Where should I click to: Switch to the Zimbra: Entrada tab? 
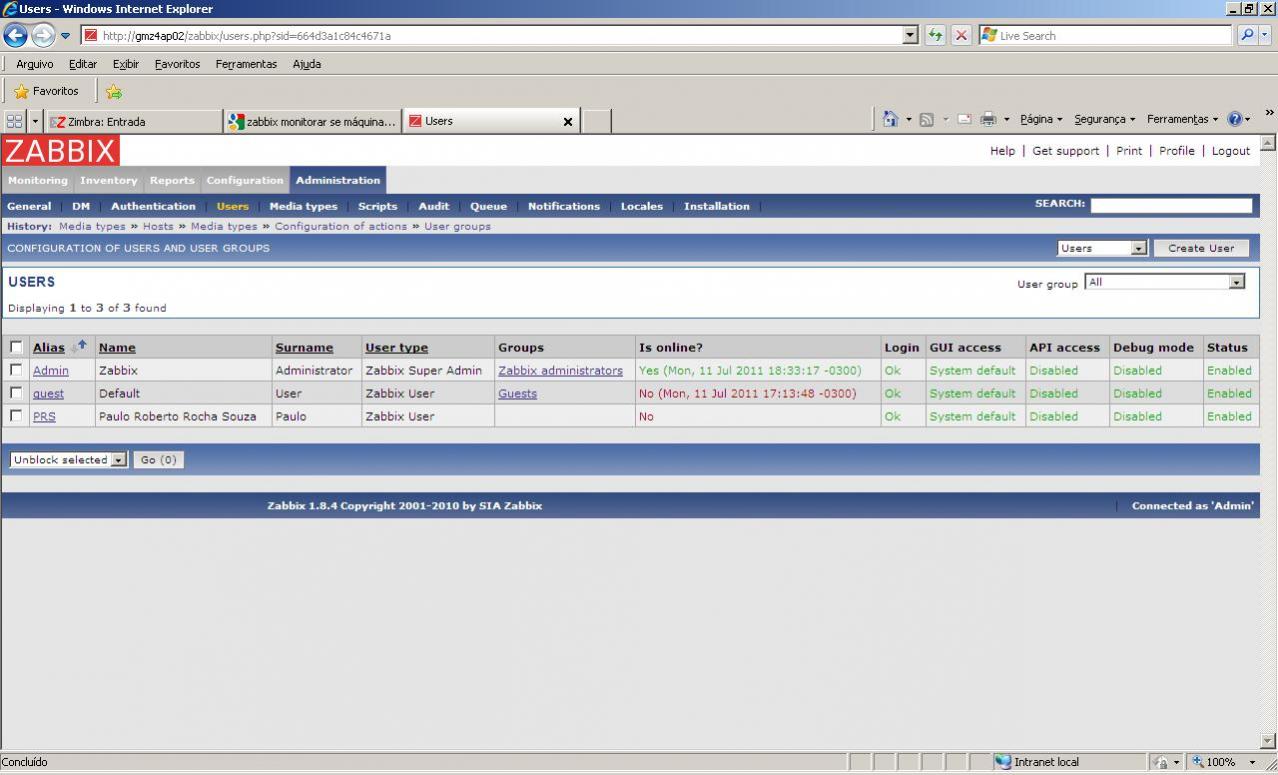click(x=133, y=121)
